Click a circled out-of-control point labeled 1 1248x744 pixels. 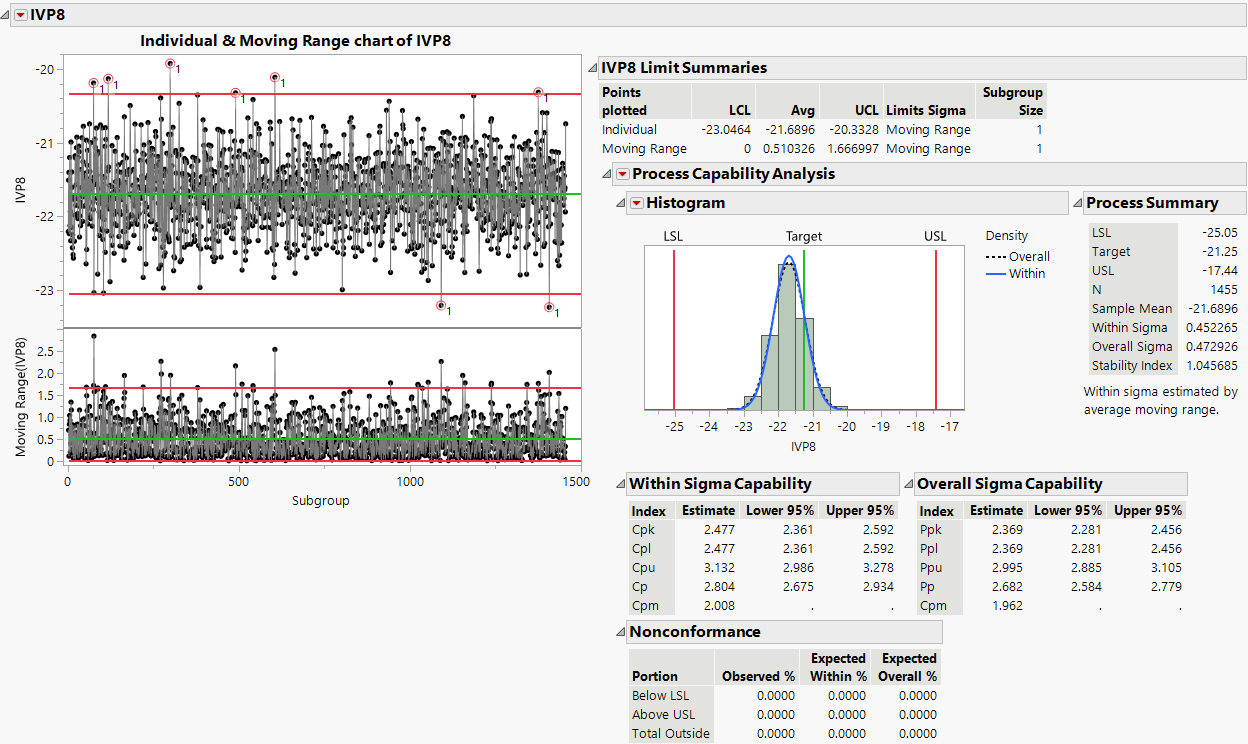pyautogui.click(x=171, y=64)
